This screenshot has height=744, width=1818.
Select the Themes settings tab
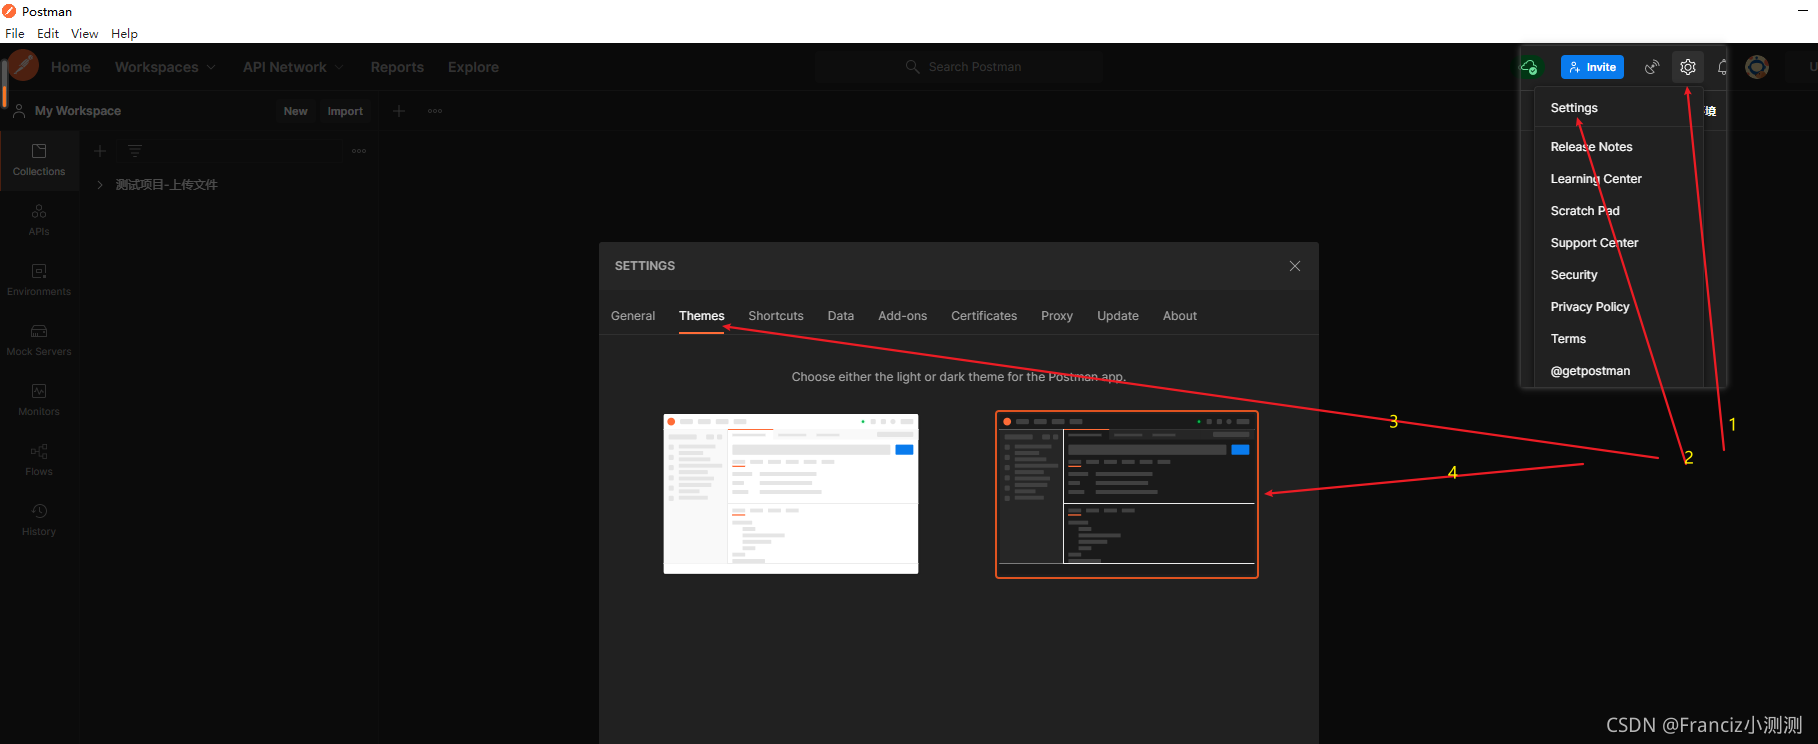pyautogui.click(x=702, y=316)
